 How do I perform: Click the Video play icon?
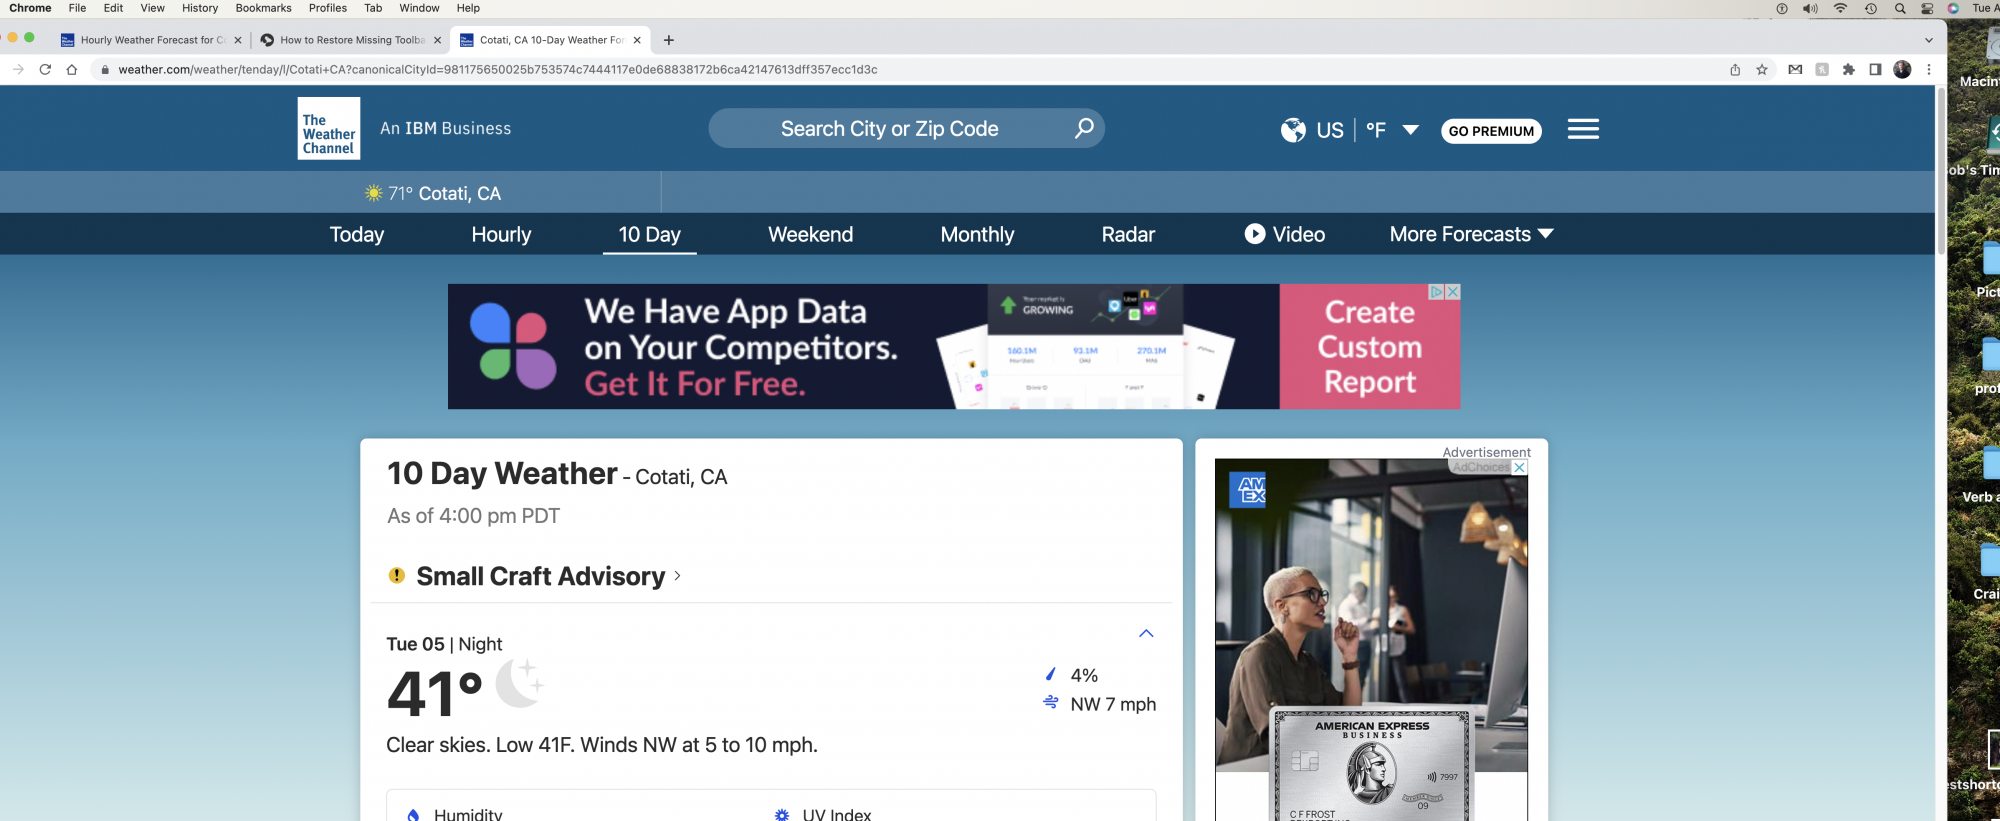pos(1254,233)
